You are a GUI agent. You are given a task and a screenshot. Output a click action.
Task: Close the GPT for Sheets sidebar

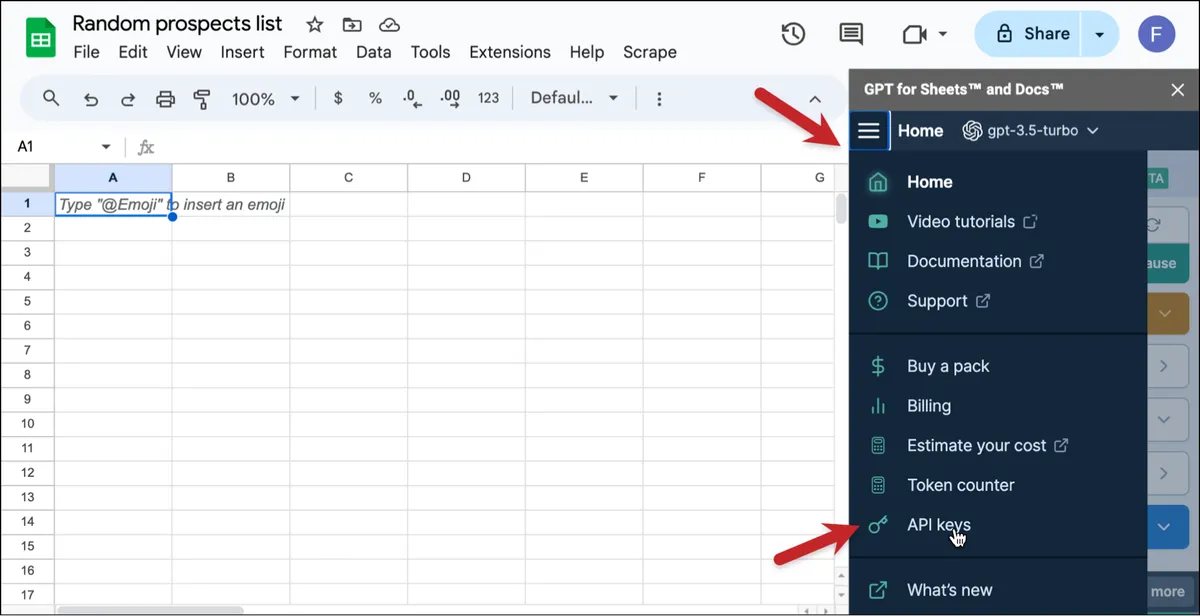pyautogui.click(x=1177, y=90)
